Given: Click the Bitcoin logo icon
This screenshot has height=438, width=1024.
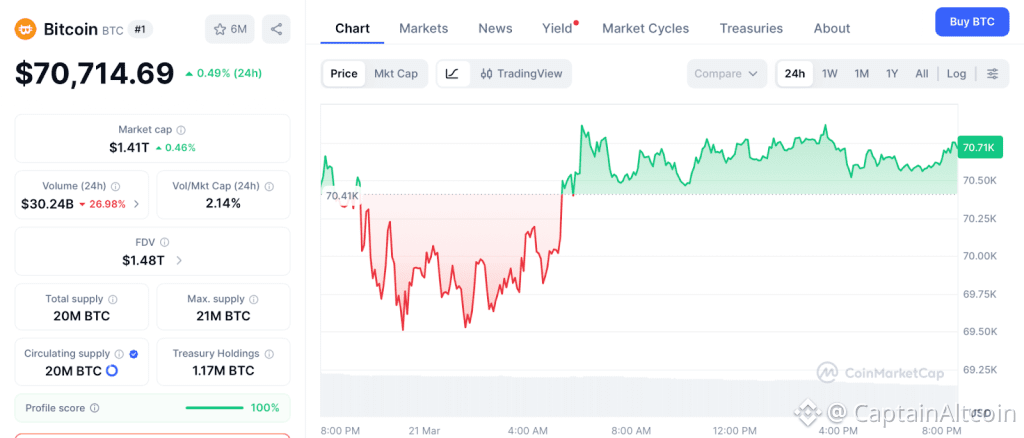Looking at the screenshot, I should pyautogui.click(x=25, y=29).
